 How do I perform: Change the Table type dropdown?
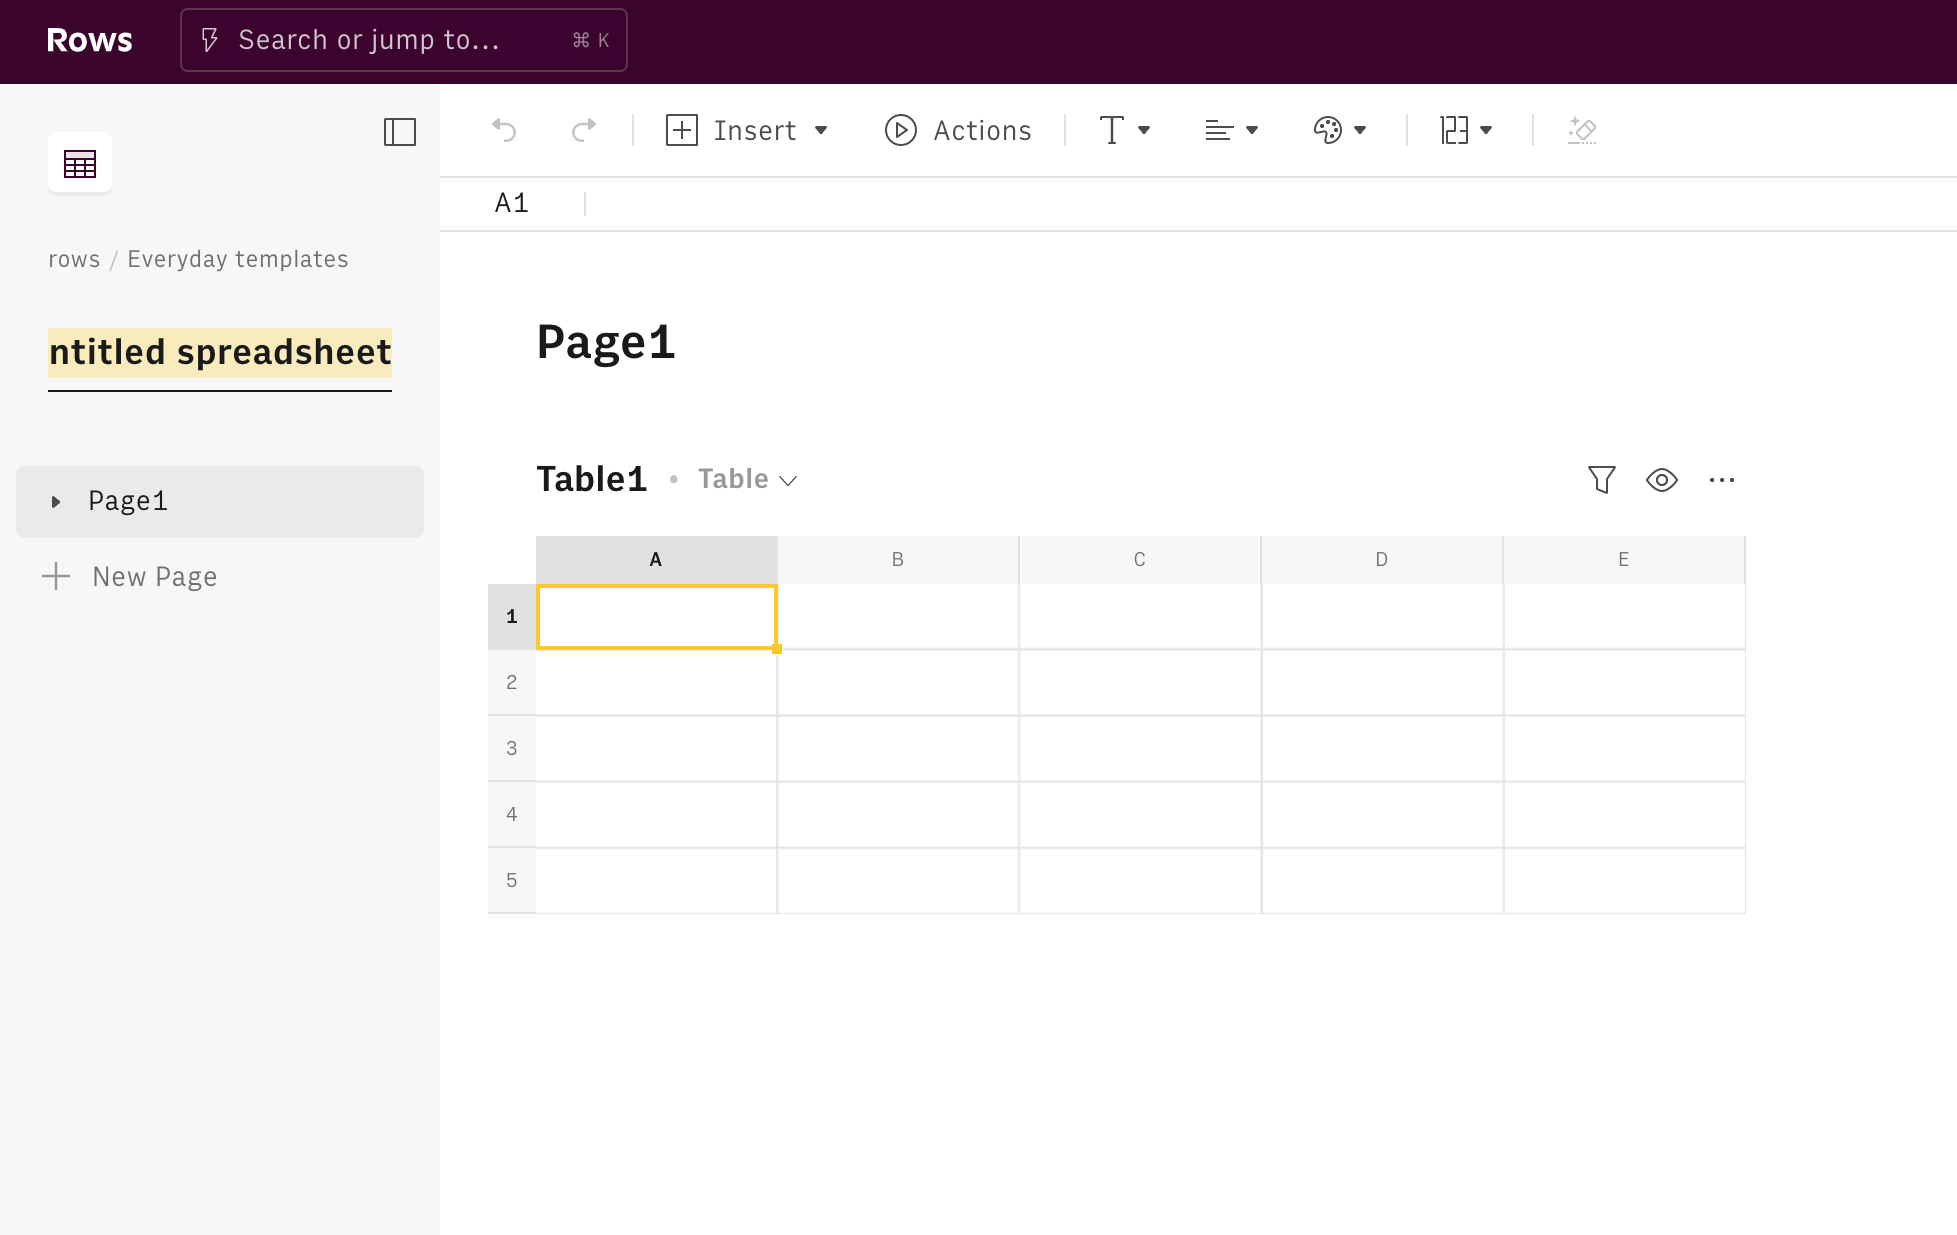click(x=747, y=480)
